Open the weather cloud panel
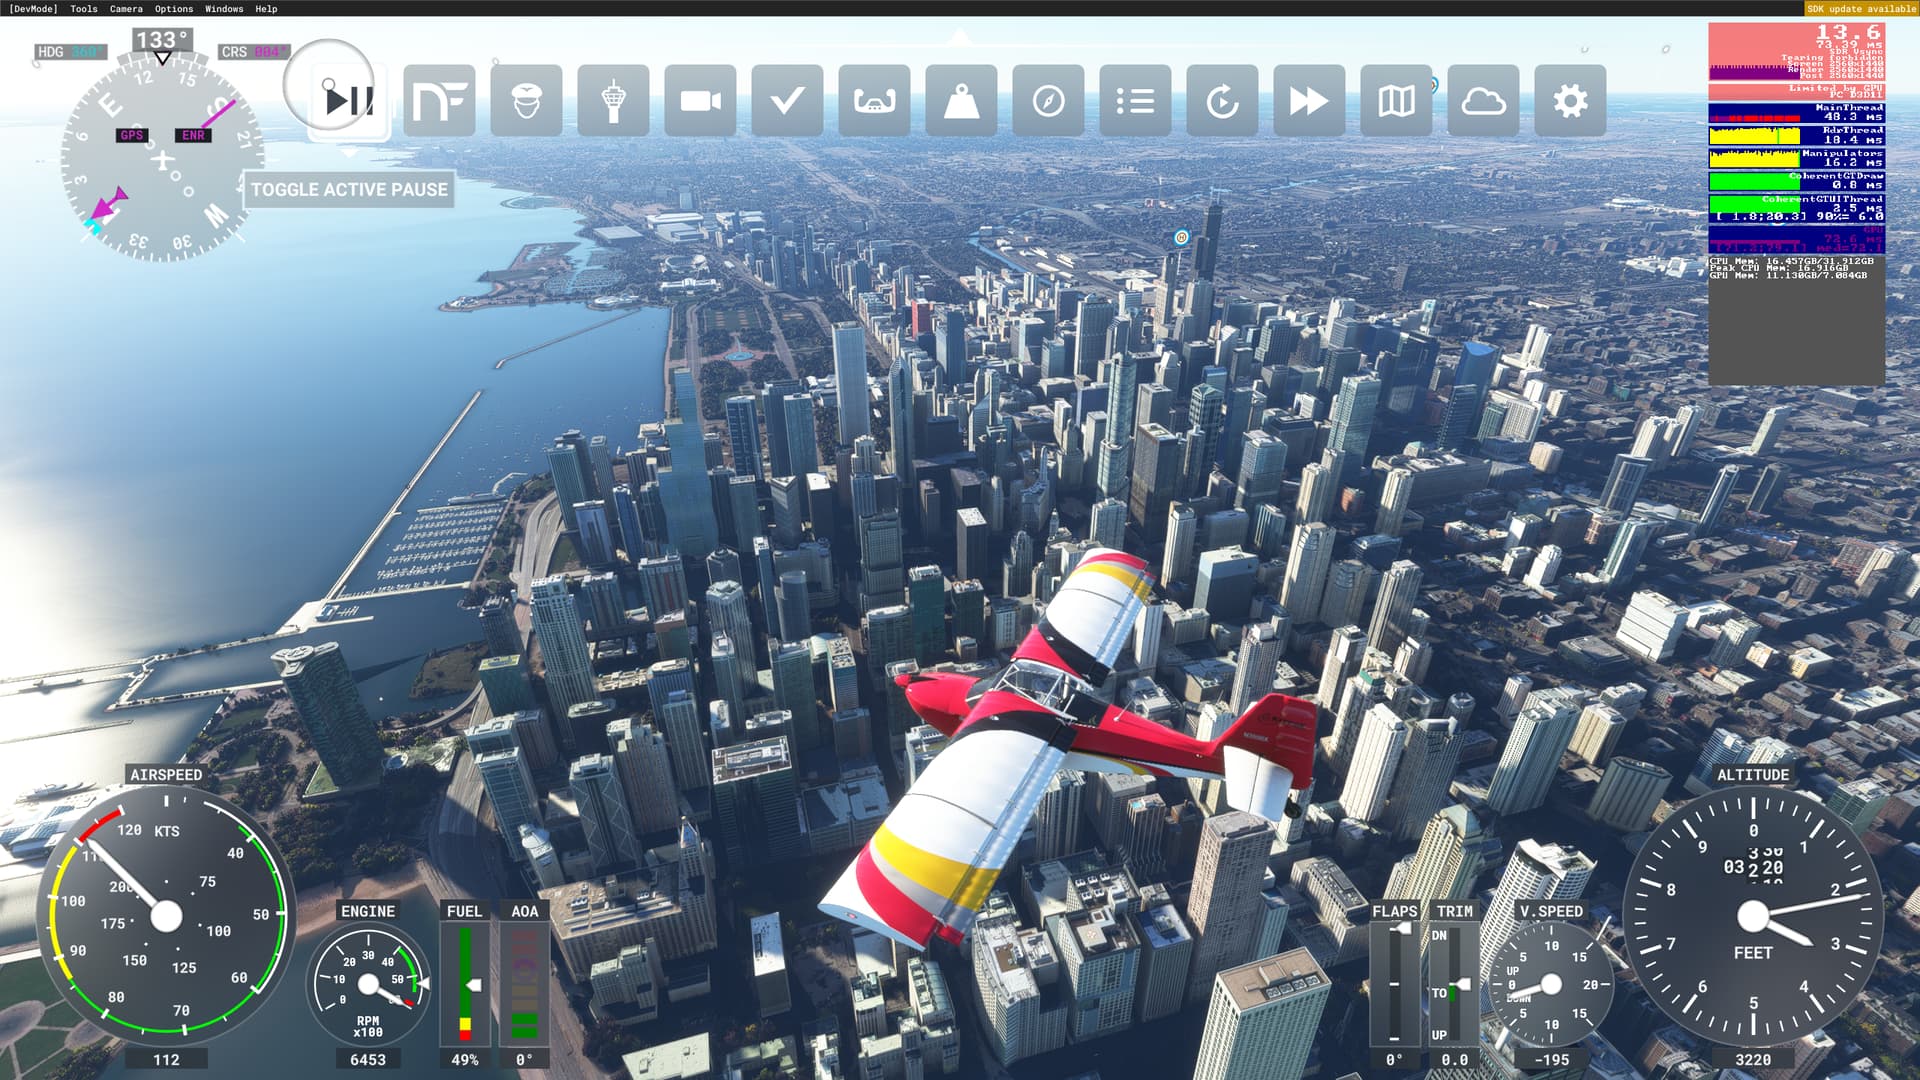The width and height of the screenshot is (1920, 1080). tap(1483, 101)
